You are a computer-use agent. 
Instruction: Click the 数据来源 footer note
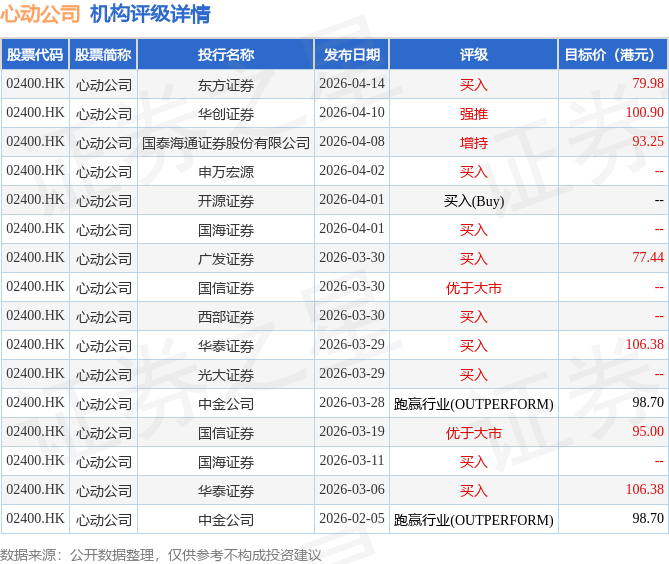160,555
